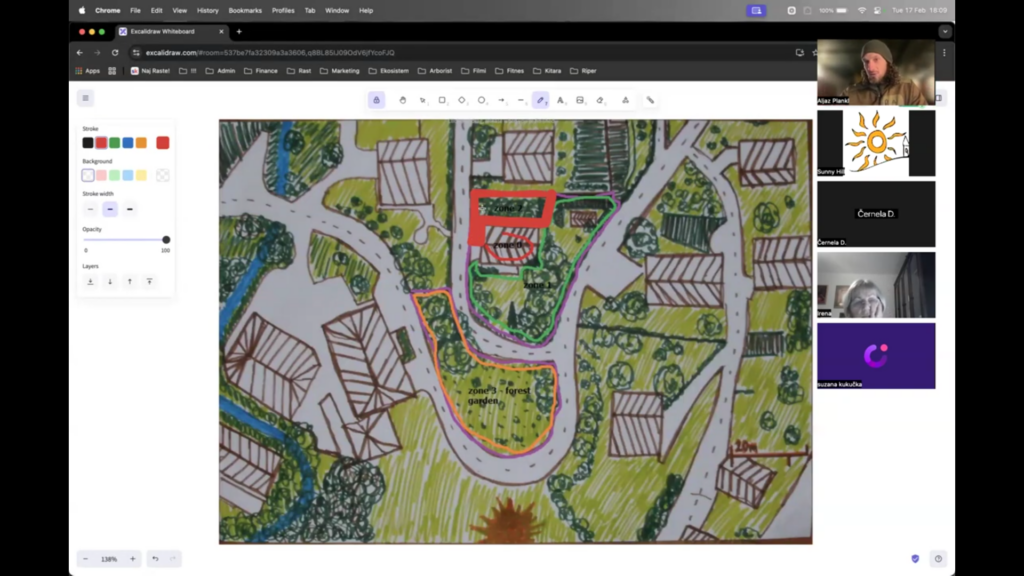Select the Ellipse shape tool
This screenshot has width=1024, height=576.
481,100
